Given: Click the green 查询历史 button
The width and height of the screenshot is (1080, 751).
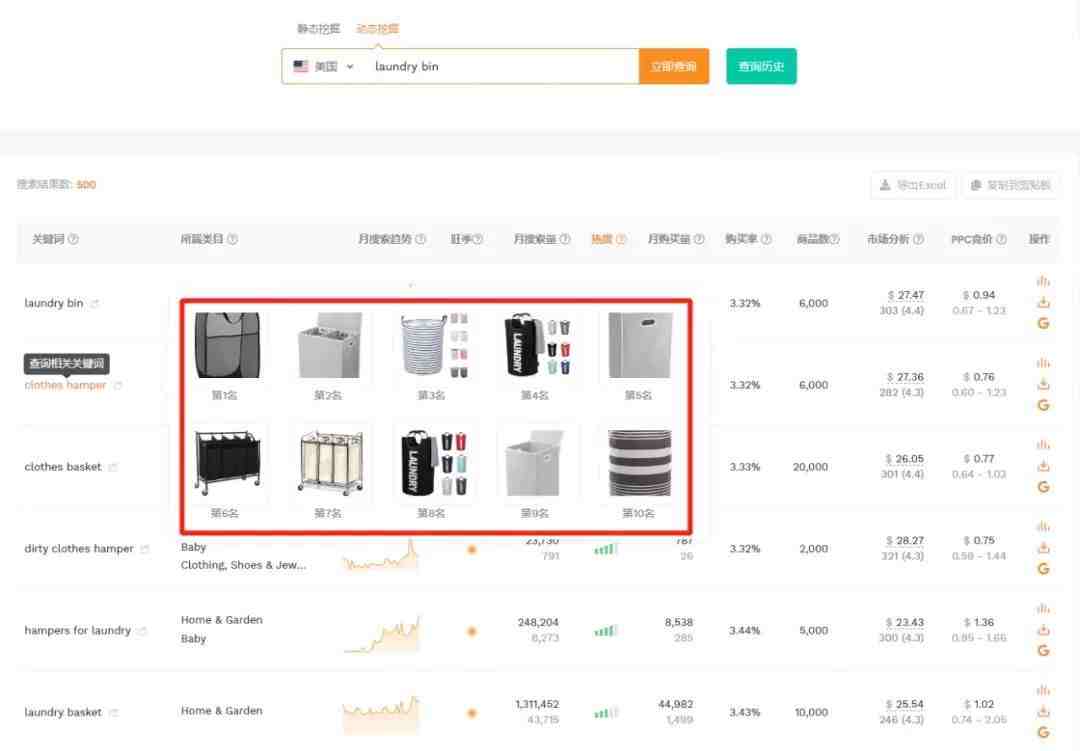Looking at the screenshot, I should (x=761, y=67).
